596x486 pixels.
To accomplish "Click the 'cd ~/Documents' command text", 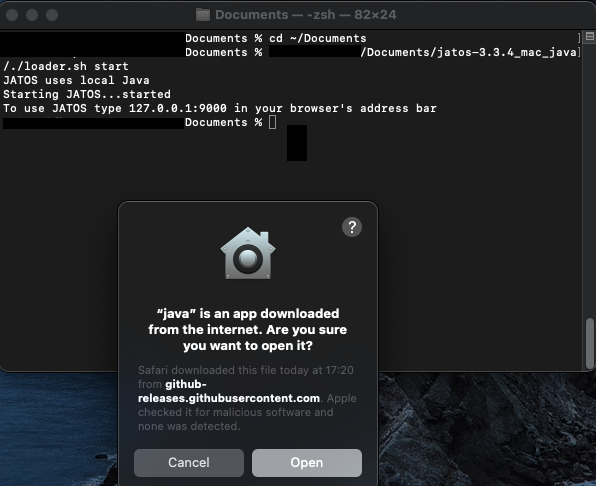I will 318,38.
